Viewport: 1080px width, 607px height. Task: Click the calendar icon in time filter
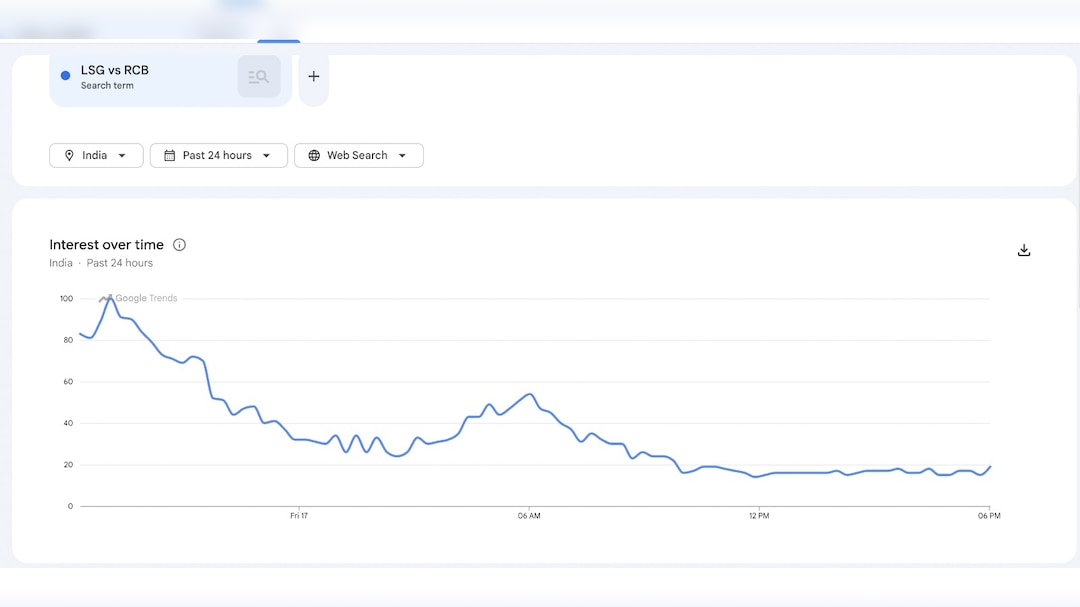click(x=170, y=156)
